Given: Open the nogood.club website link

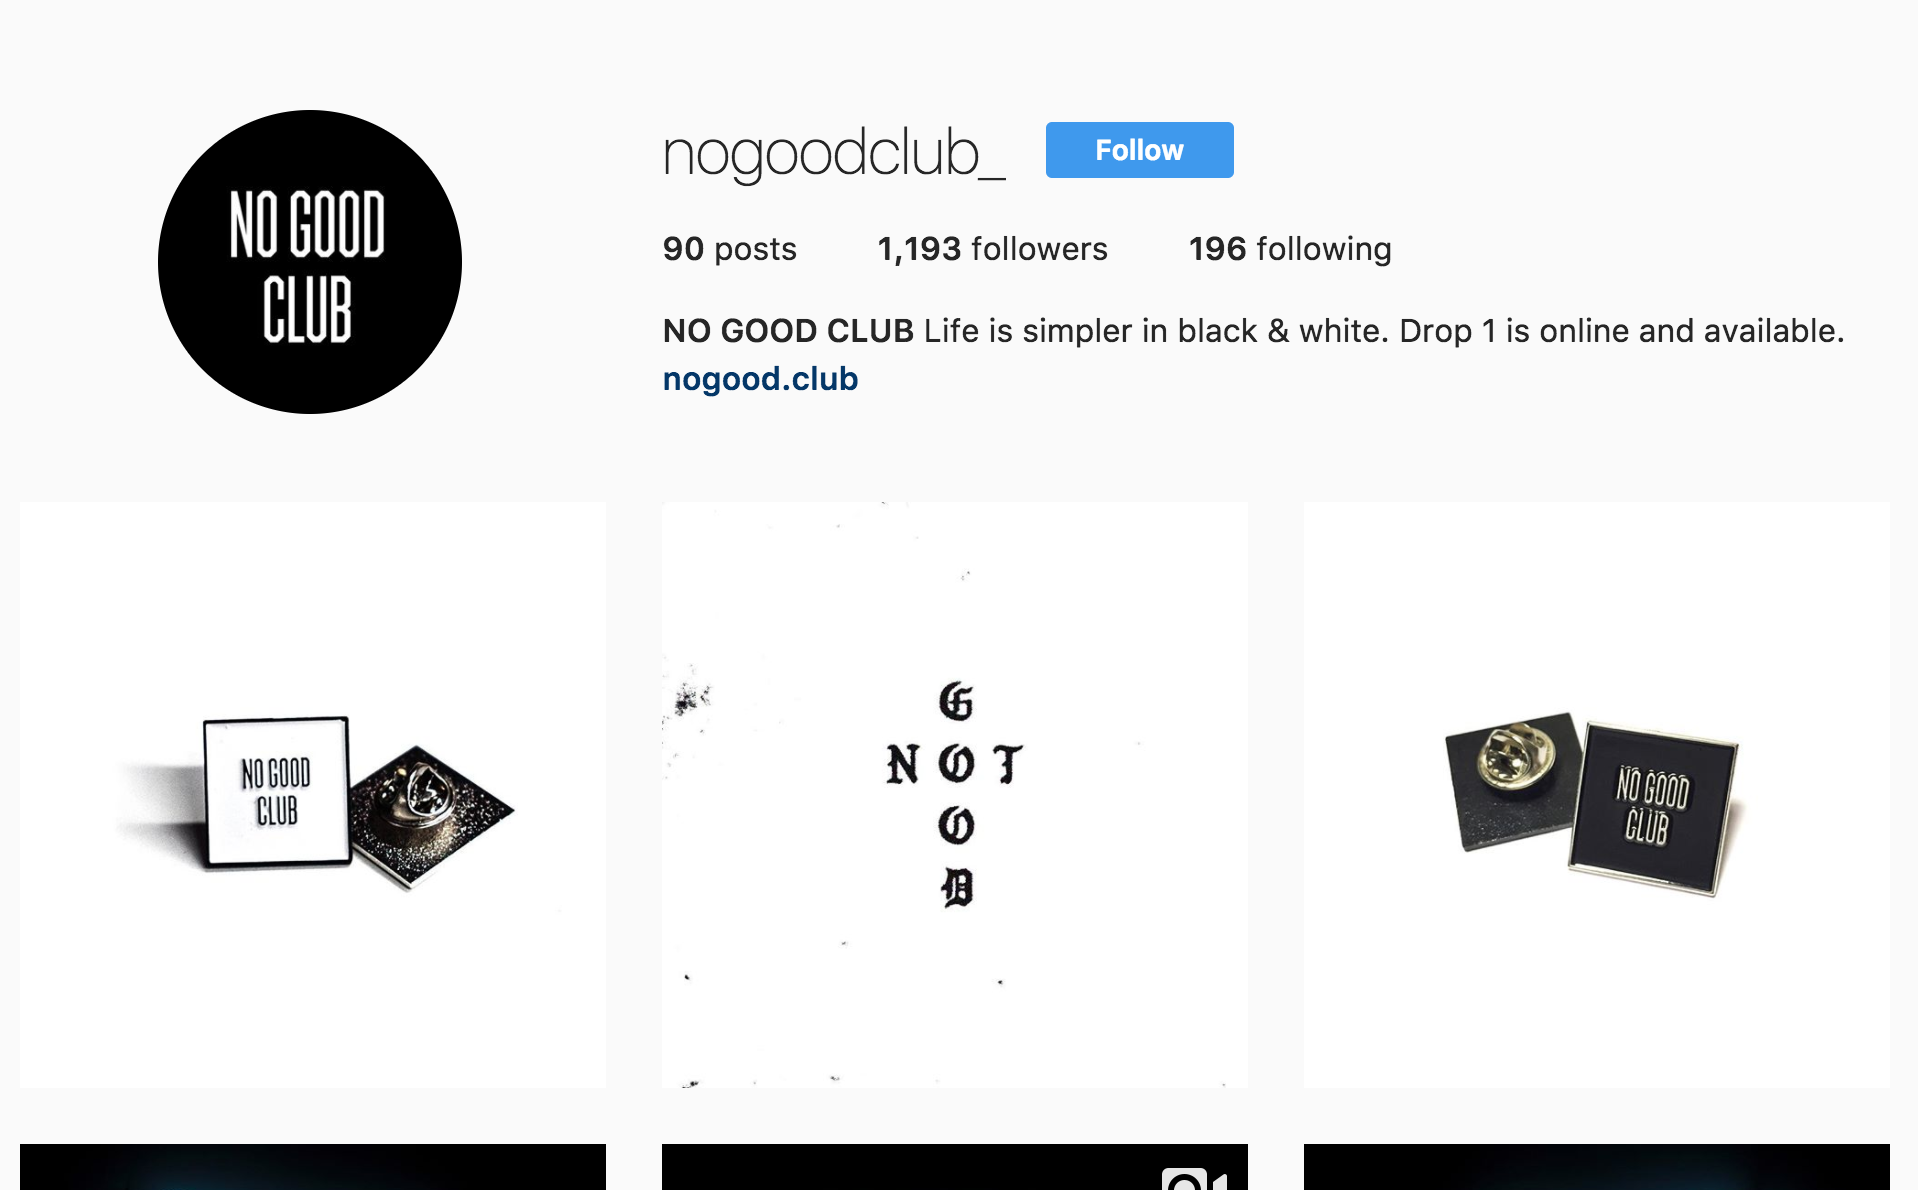Looking at the screenshot, I should pos(760,379).
